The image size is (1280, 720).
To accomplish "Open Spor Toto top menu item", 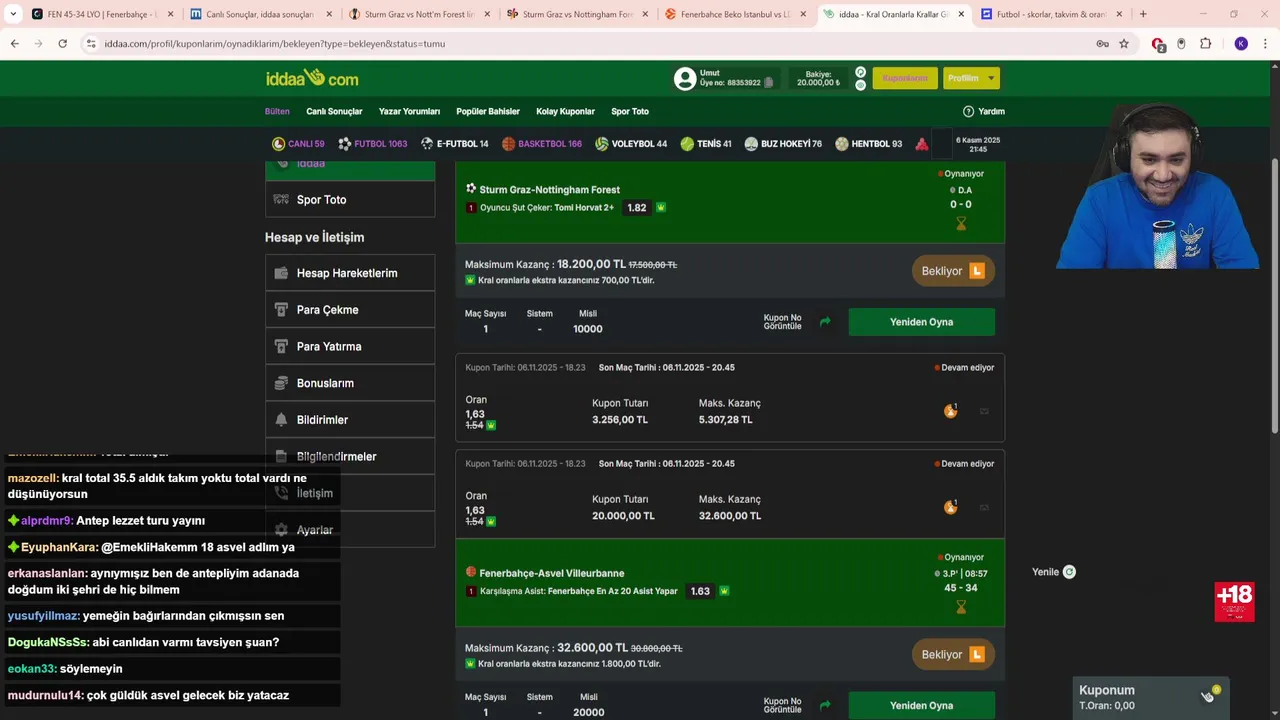I will click(630, 111).
